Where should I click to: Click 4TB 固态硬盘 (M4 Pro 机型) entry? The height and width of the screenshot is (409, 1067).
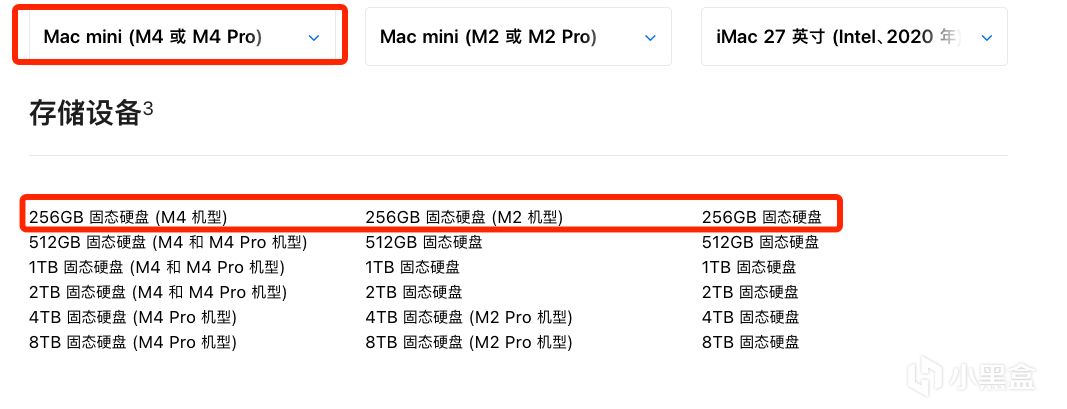132,317
